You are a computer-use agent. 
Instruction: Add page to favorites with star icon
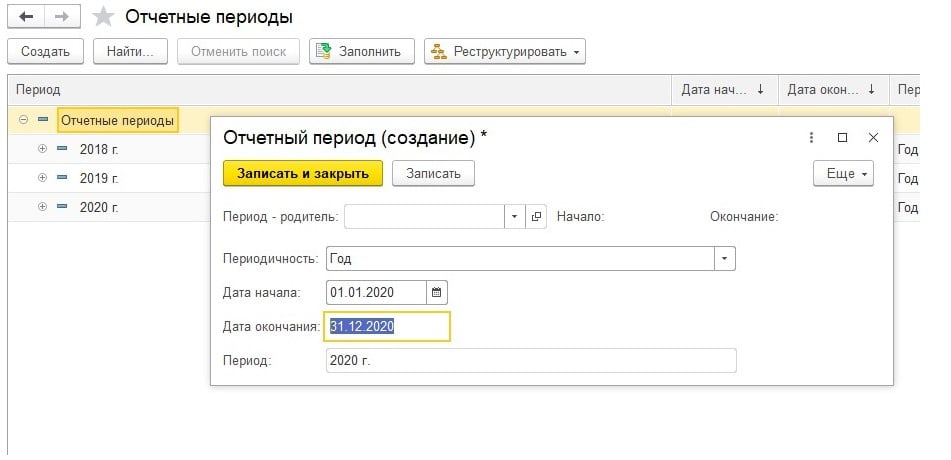click(102, 17)
